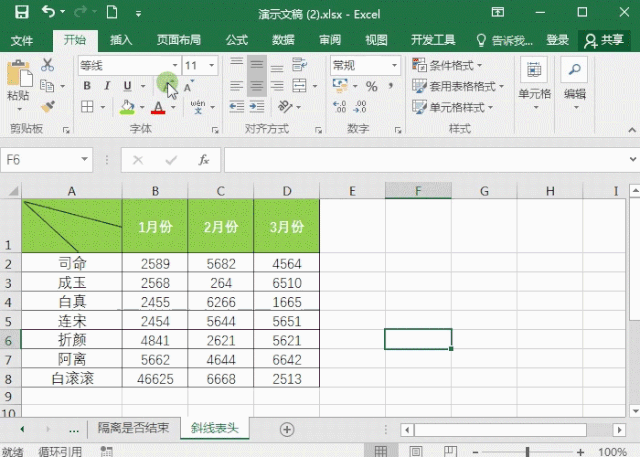Open the 文件 file menu
Image resolution: width=640 pixels, height=457 pixels.
(22, 40)
